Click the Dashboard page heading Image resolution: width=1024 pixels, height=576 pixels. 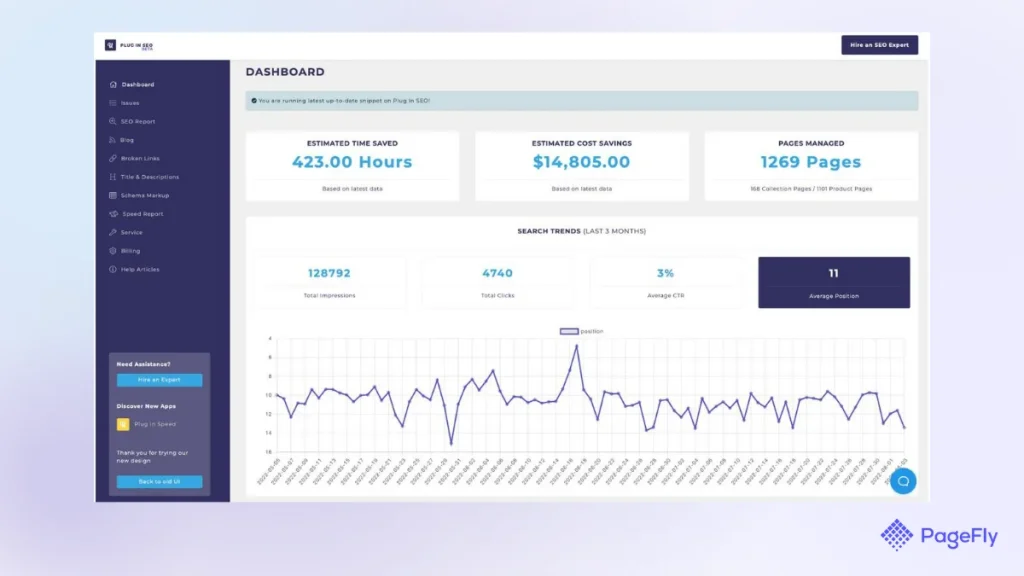[x=285, y=72]
